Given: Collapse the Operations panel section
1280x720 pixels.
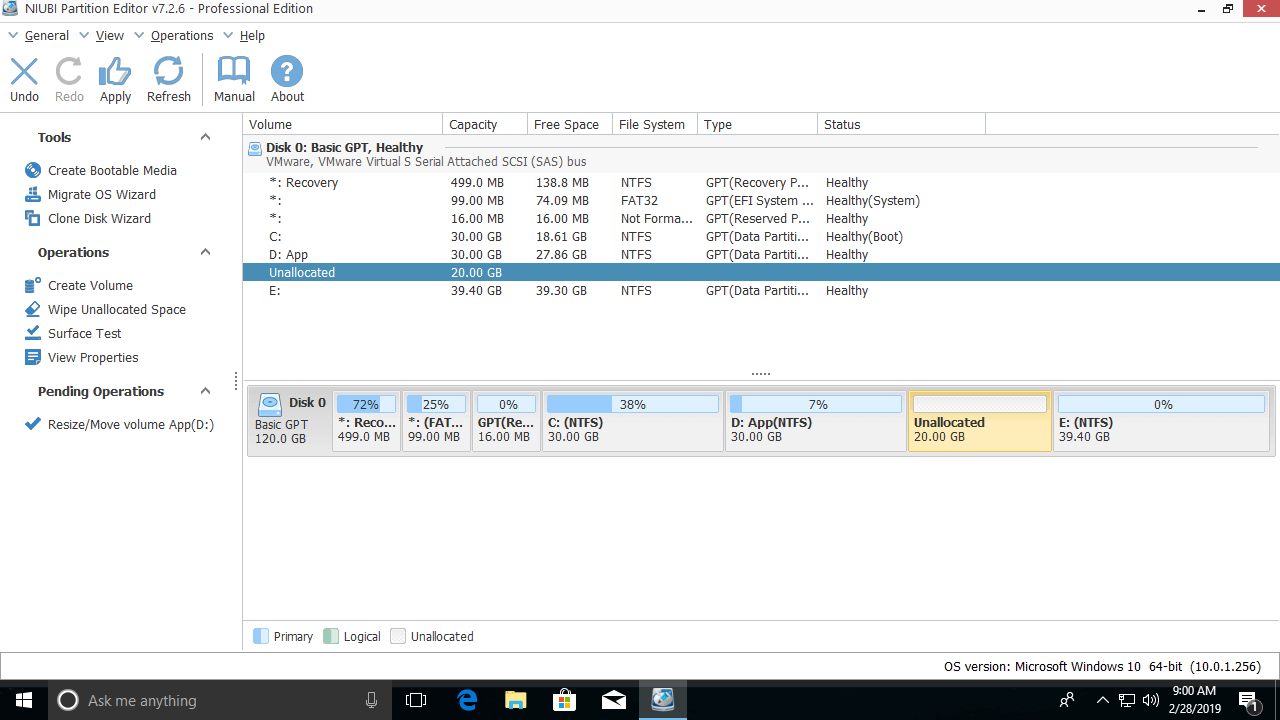Looking at the screenshot, I should (x=205, y=253).
